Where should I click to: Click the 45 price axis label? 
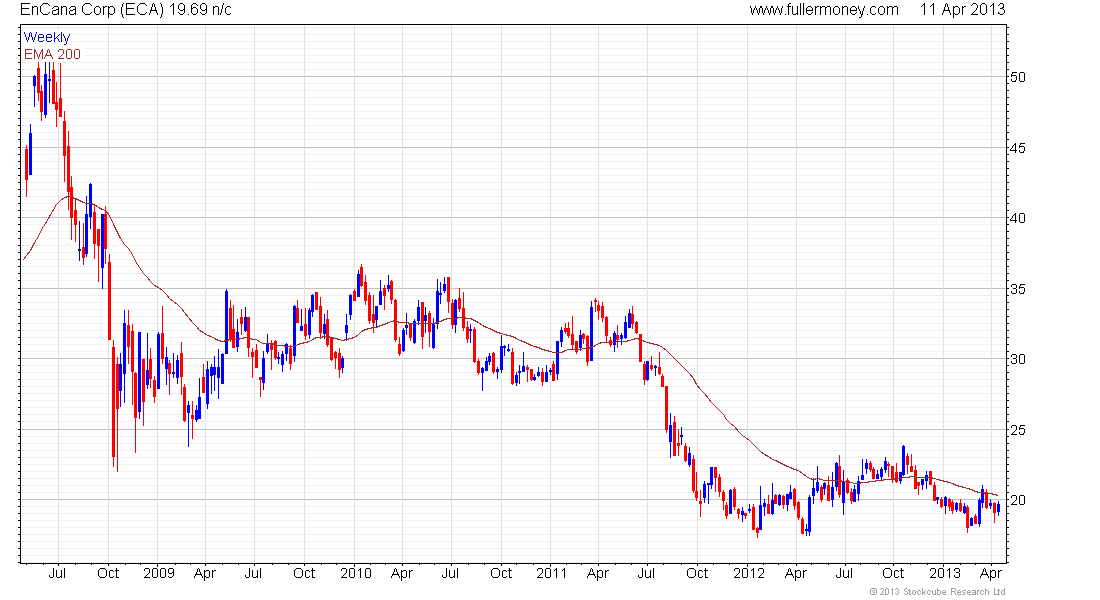pos(1017,148)
